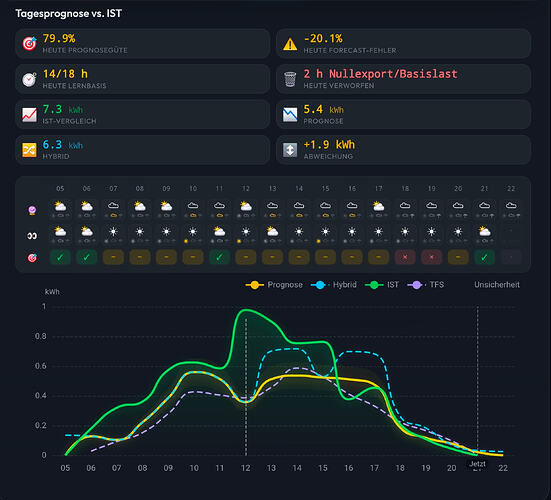Click the 79.9% Prognosegüte card
The width and height of the screenshot is (551, 500).
tap(143, 44)
